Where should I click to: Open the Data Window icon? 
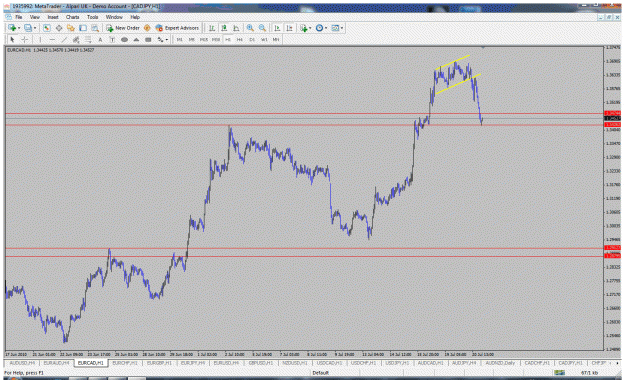(x=59, y=28)
